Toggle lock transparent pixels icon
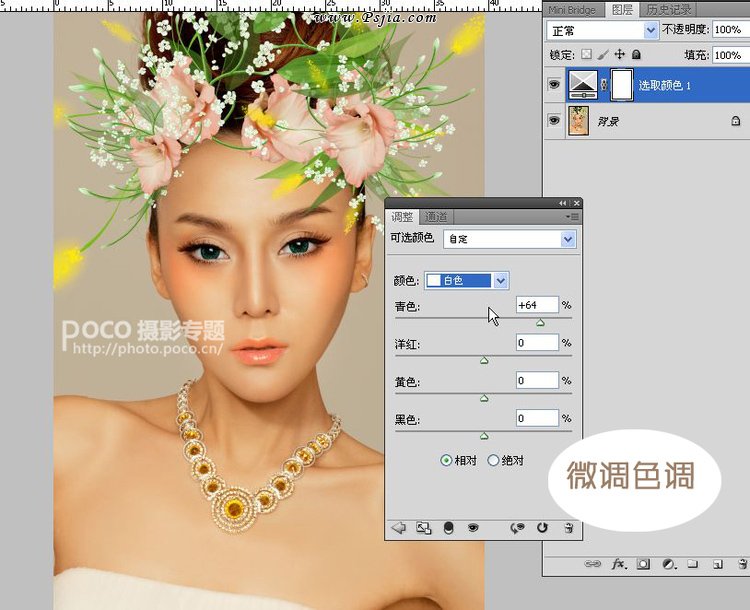 pos(586,54)
